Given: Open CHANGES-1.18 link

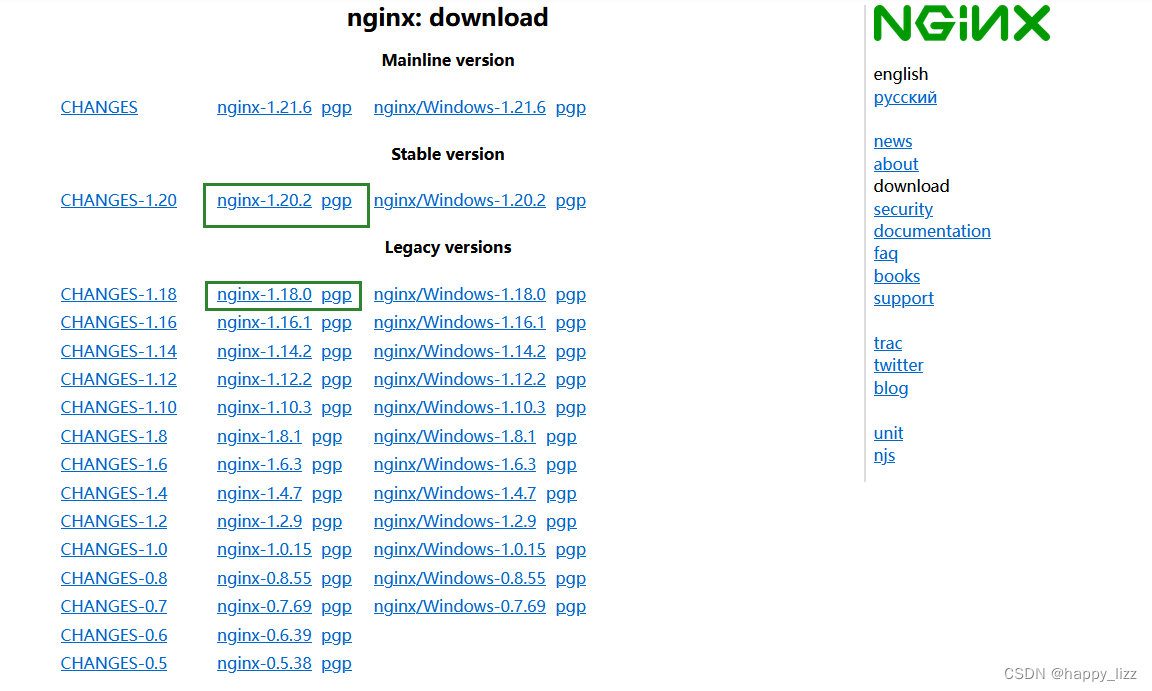Looking at the screenshot, I should pos(119,294).
